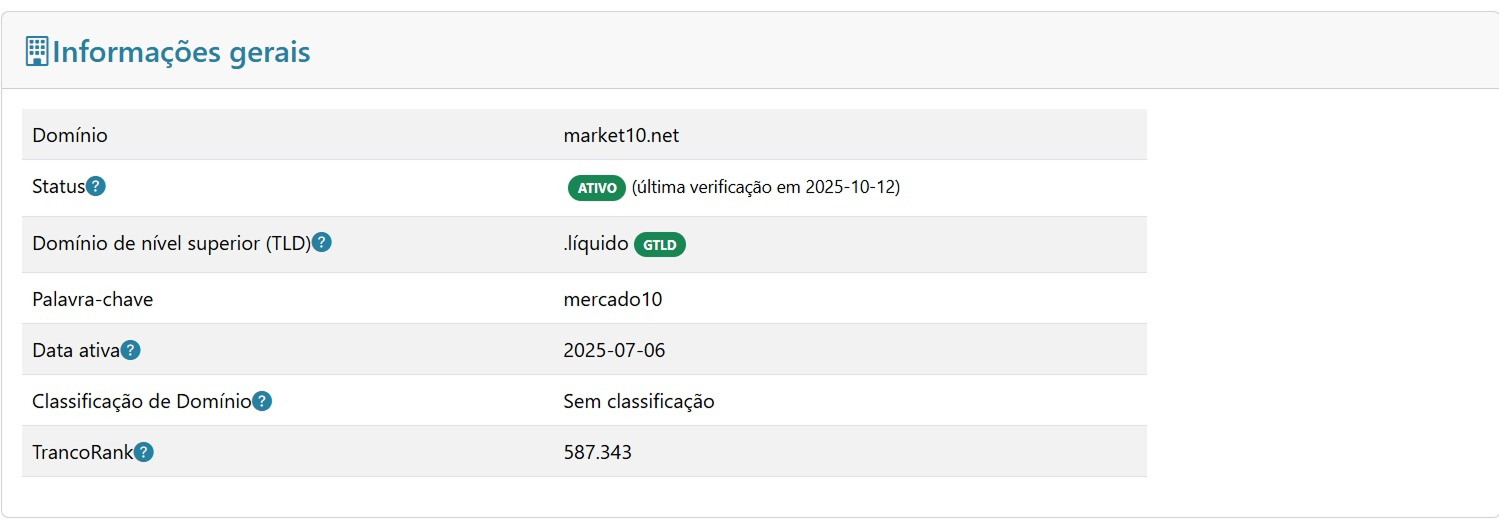Click the Informações gerais heading
Screen dimensions: 1499x520
[181, 52]
